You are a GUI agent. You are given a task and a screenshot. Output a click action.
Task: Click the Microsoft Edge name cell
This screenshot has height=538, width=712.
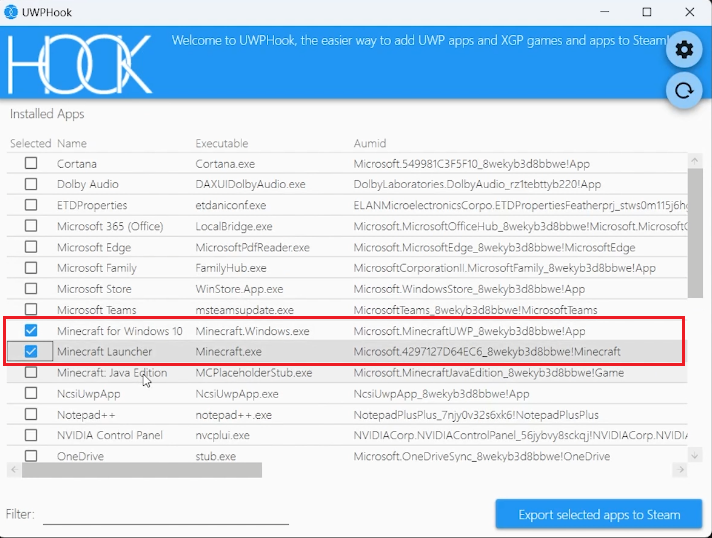pos(94,247)
